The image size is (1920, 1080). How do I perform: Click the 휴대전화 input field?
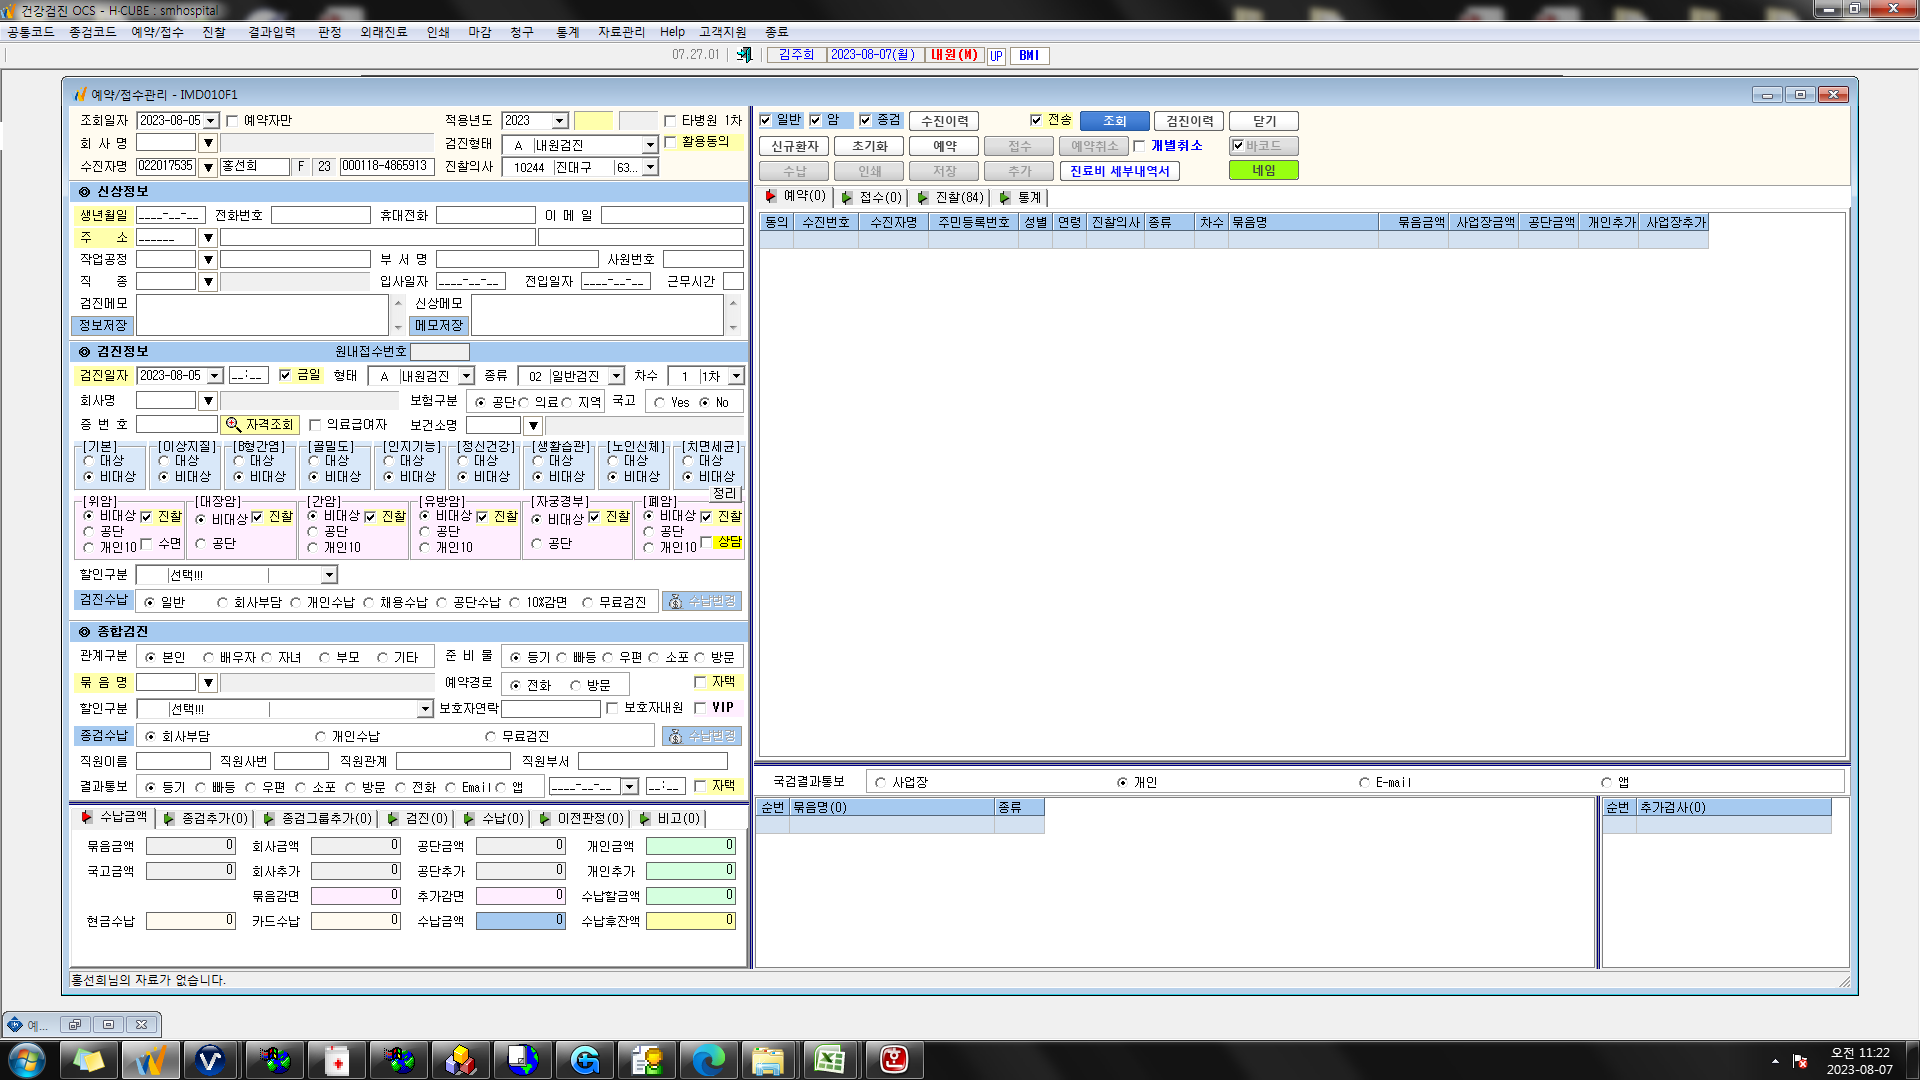[486, 215]
